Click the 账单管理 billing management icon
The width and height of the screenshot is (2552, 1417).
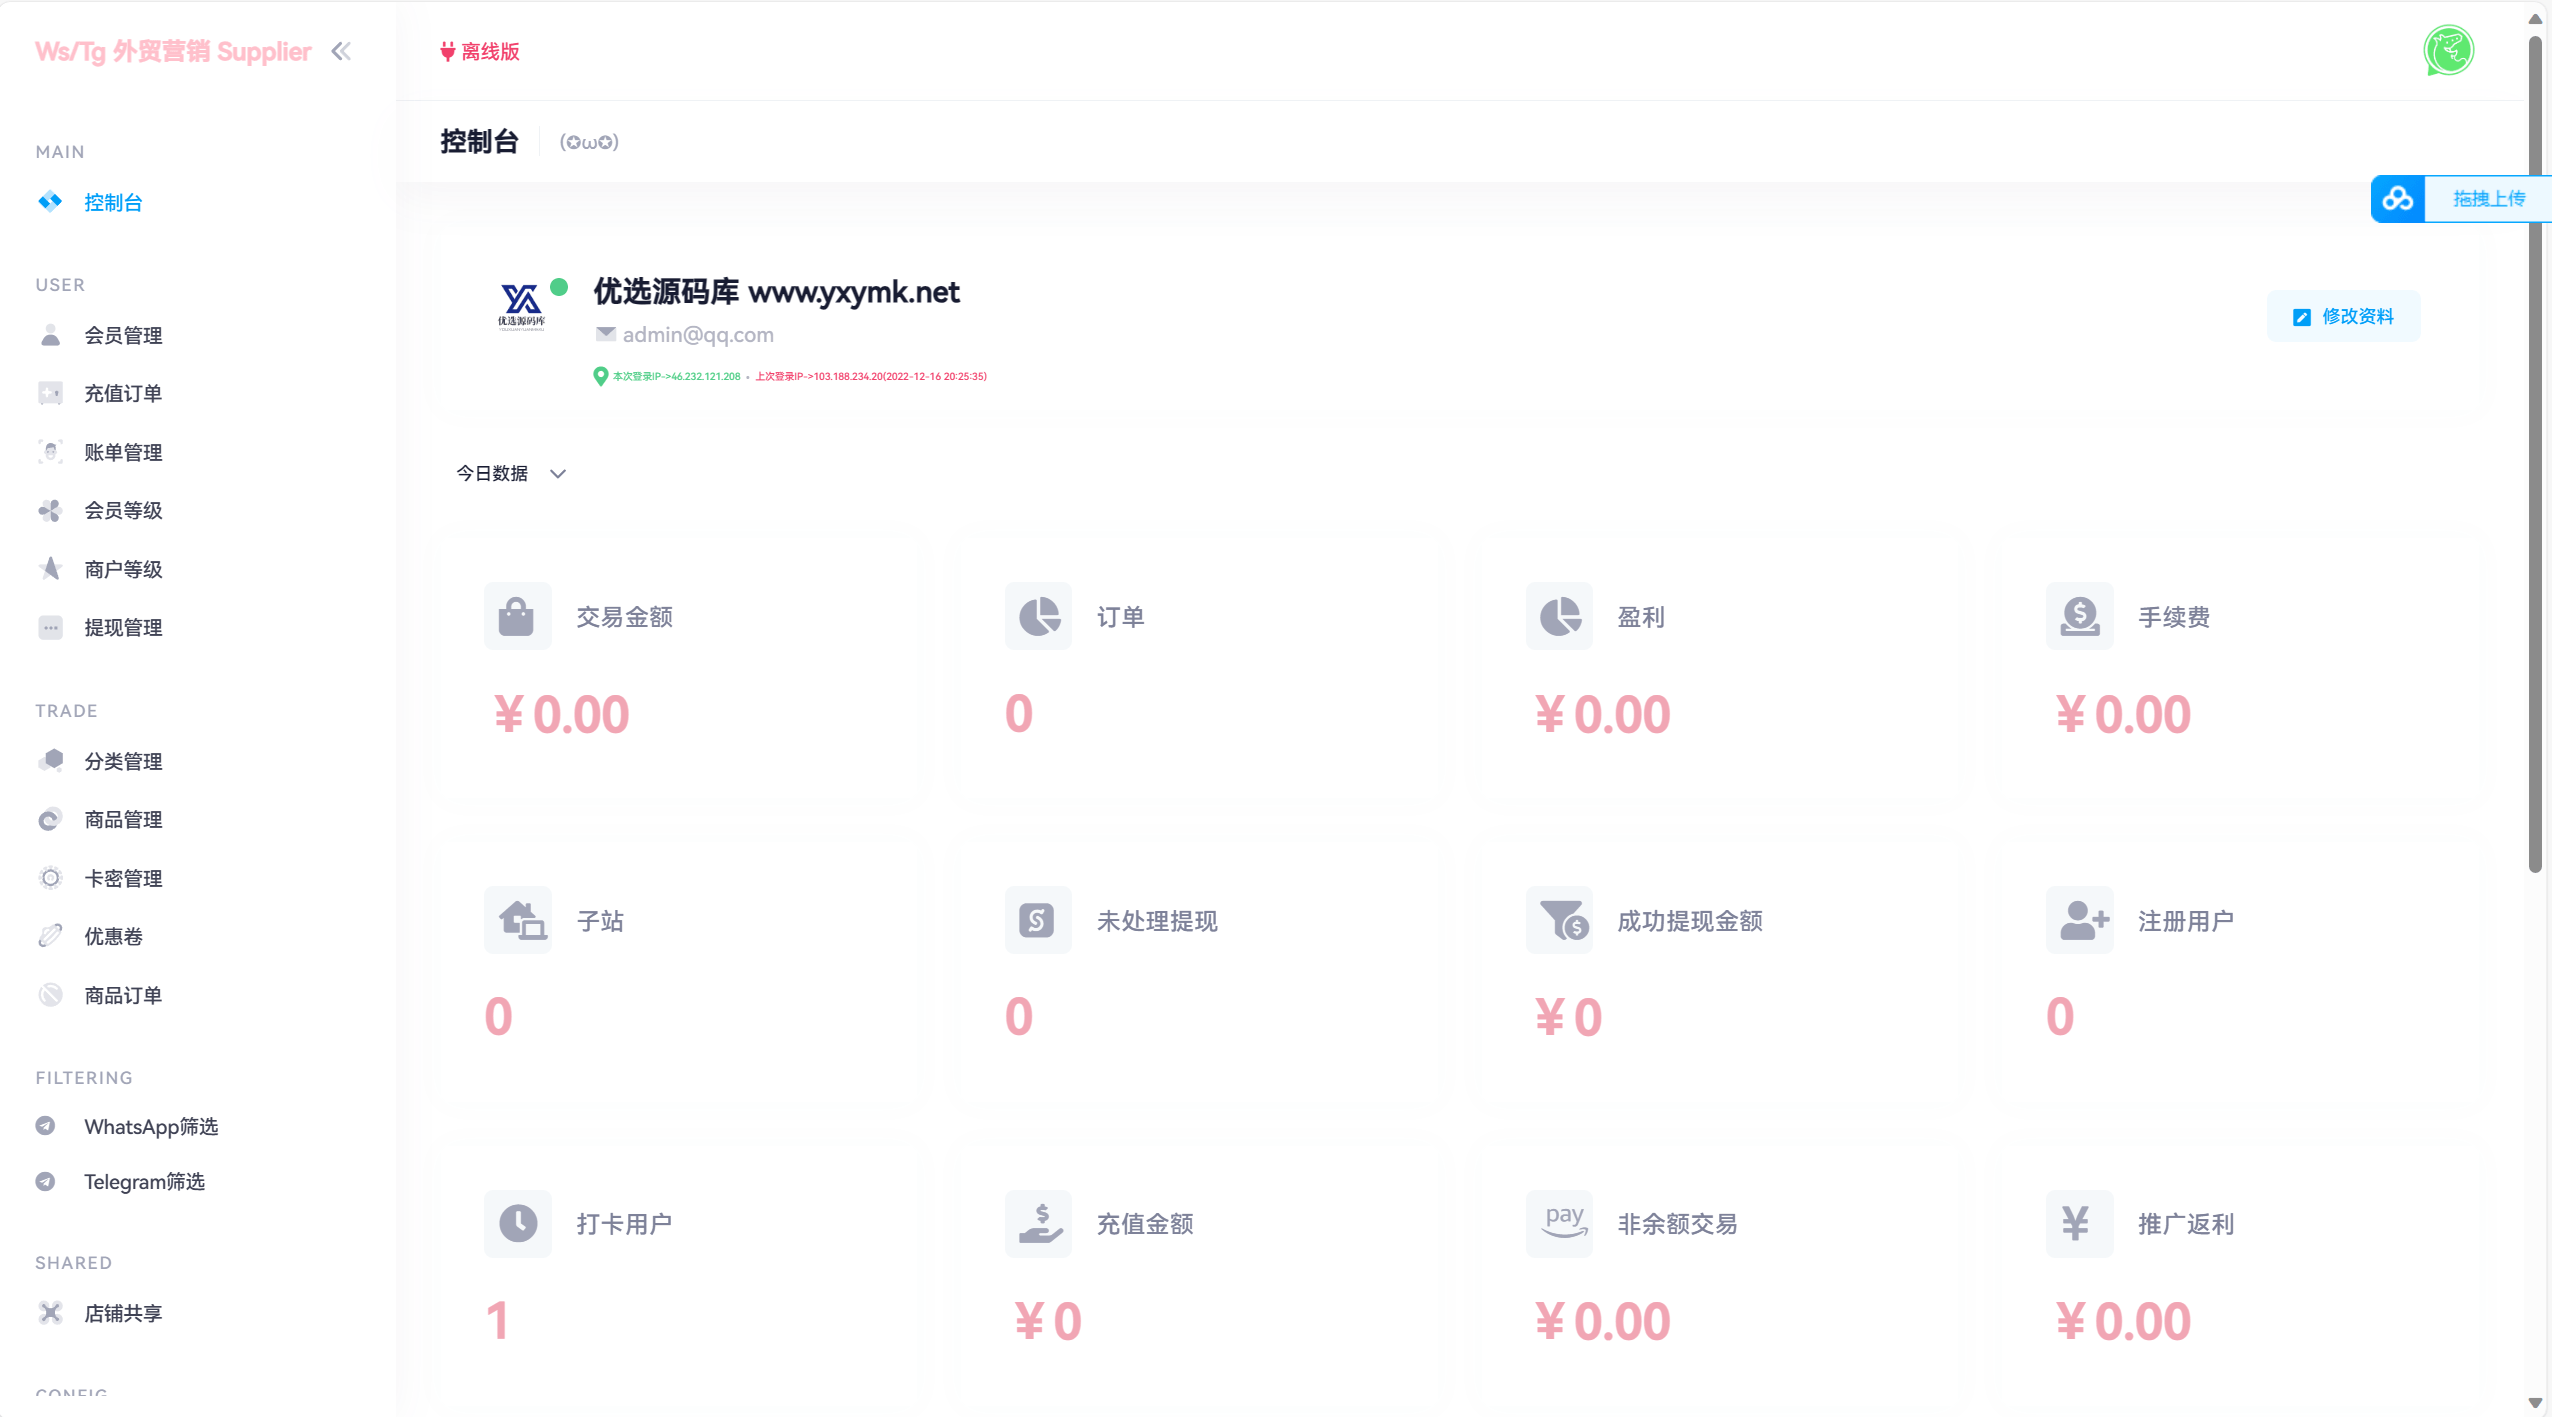51,451
